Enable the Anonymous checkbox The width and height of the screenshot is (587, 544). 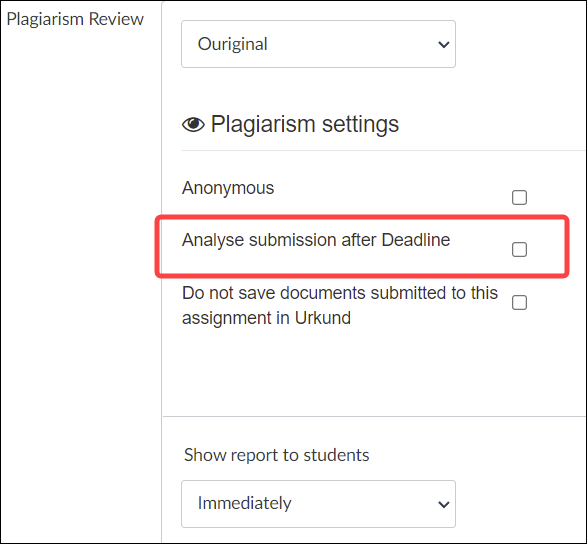pyautogui.click(x=519, y=197)
